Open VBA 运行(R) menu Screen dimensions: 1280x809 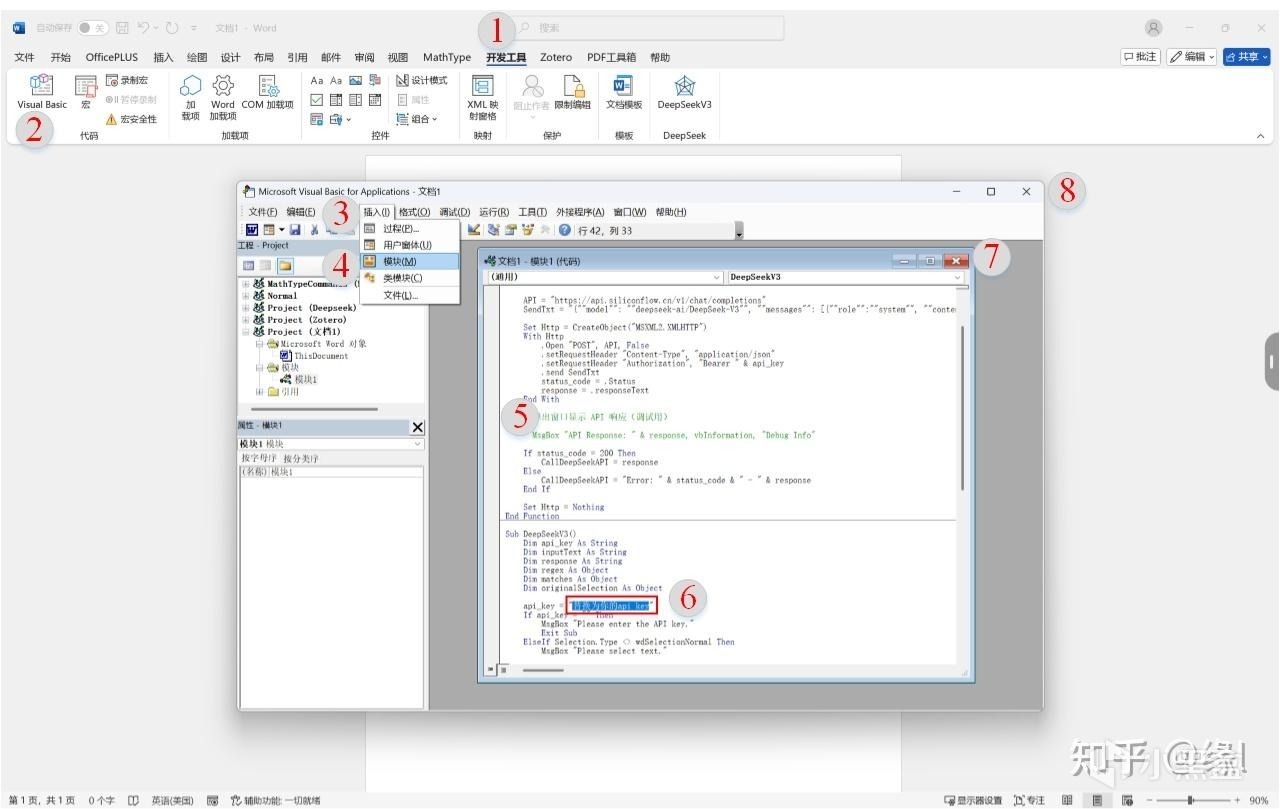(x=494, y=212)
